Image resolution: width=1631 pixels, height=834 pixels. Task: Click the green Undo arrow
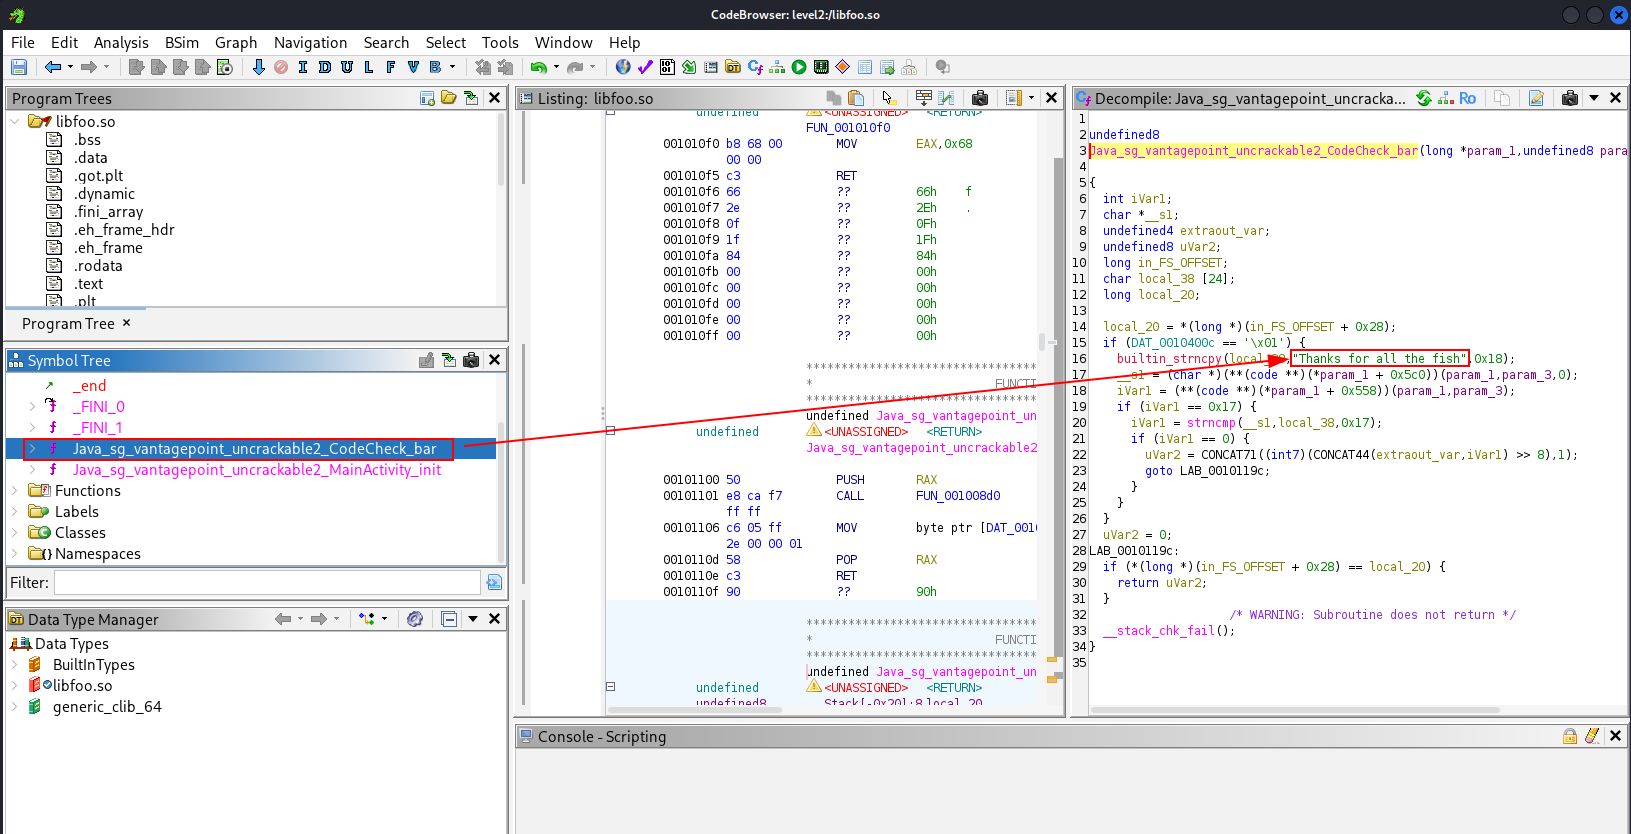539,67
